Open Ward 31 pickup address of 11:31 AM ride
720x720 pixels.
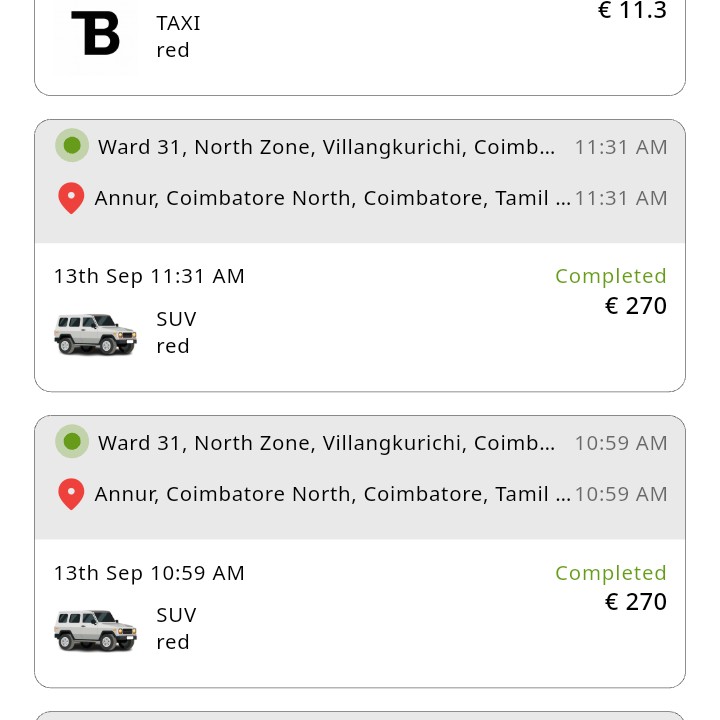[326, 147]
